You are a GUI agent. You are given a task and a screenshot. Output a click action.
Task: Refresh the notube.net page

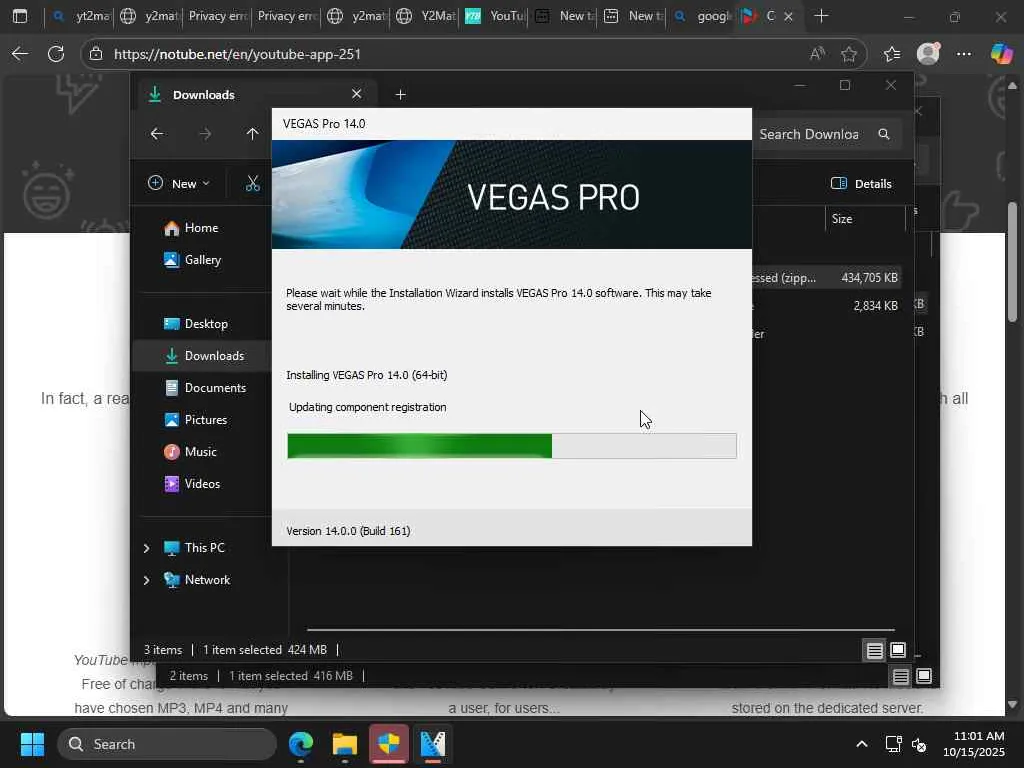[x=56, y=54]
